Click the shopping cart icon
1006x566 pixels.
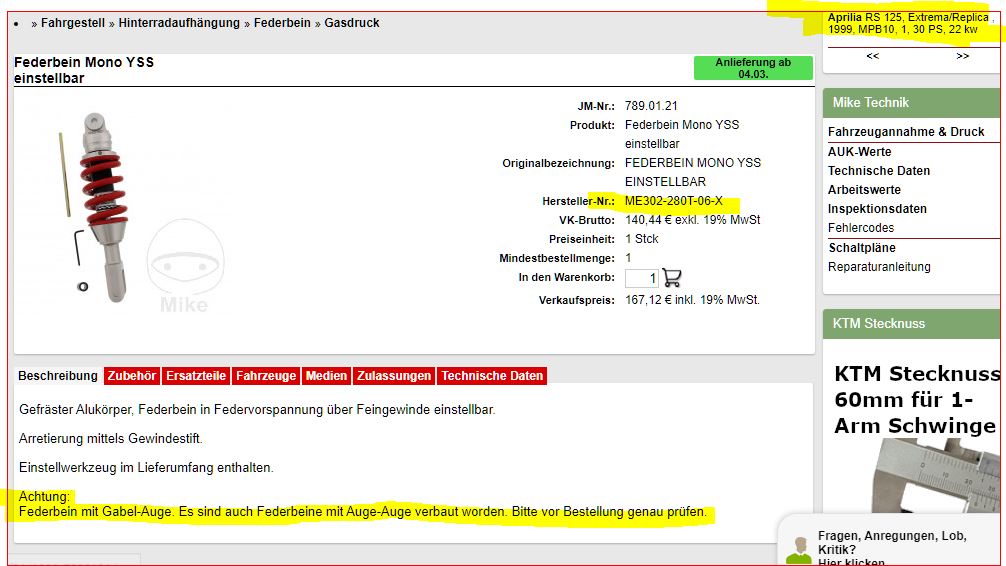pyautogui.click(x=672, y=278)
